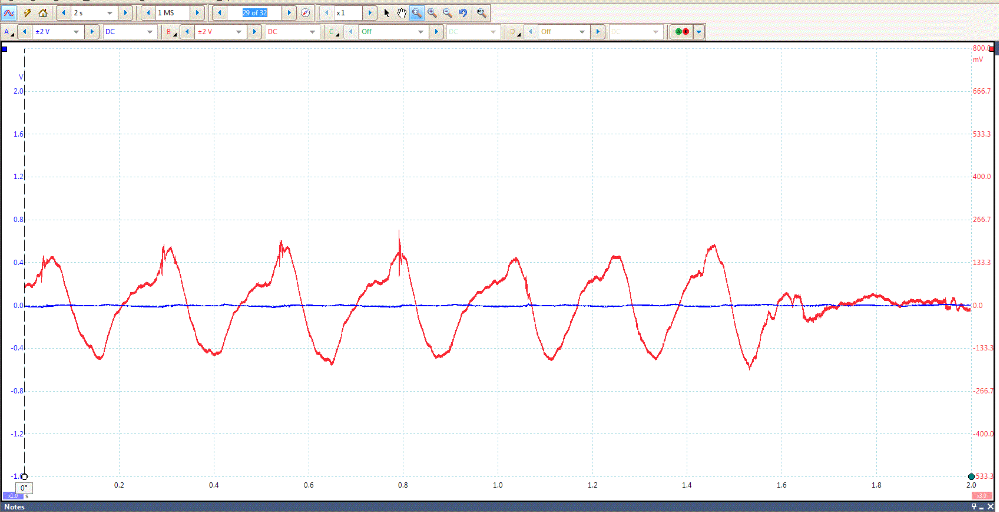Increase the 1 MS sample count
The height and width of the screenshot is (512, 999).
[x=197, y=13]
